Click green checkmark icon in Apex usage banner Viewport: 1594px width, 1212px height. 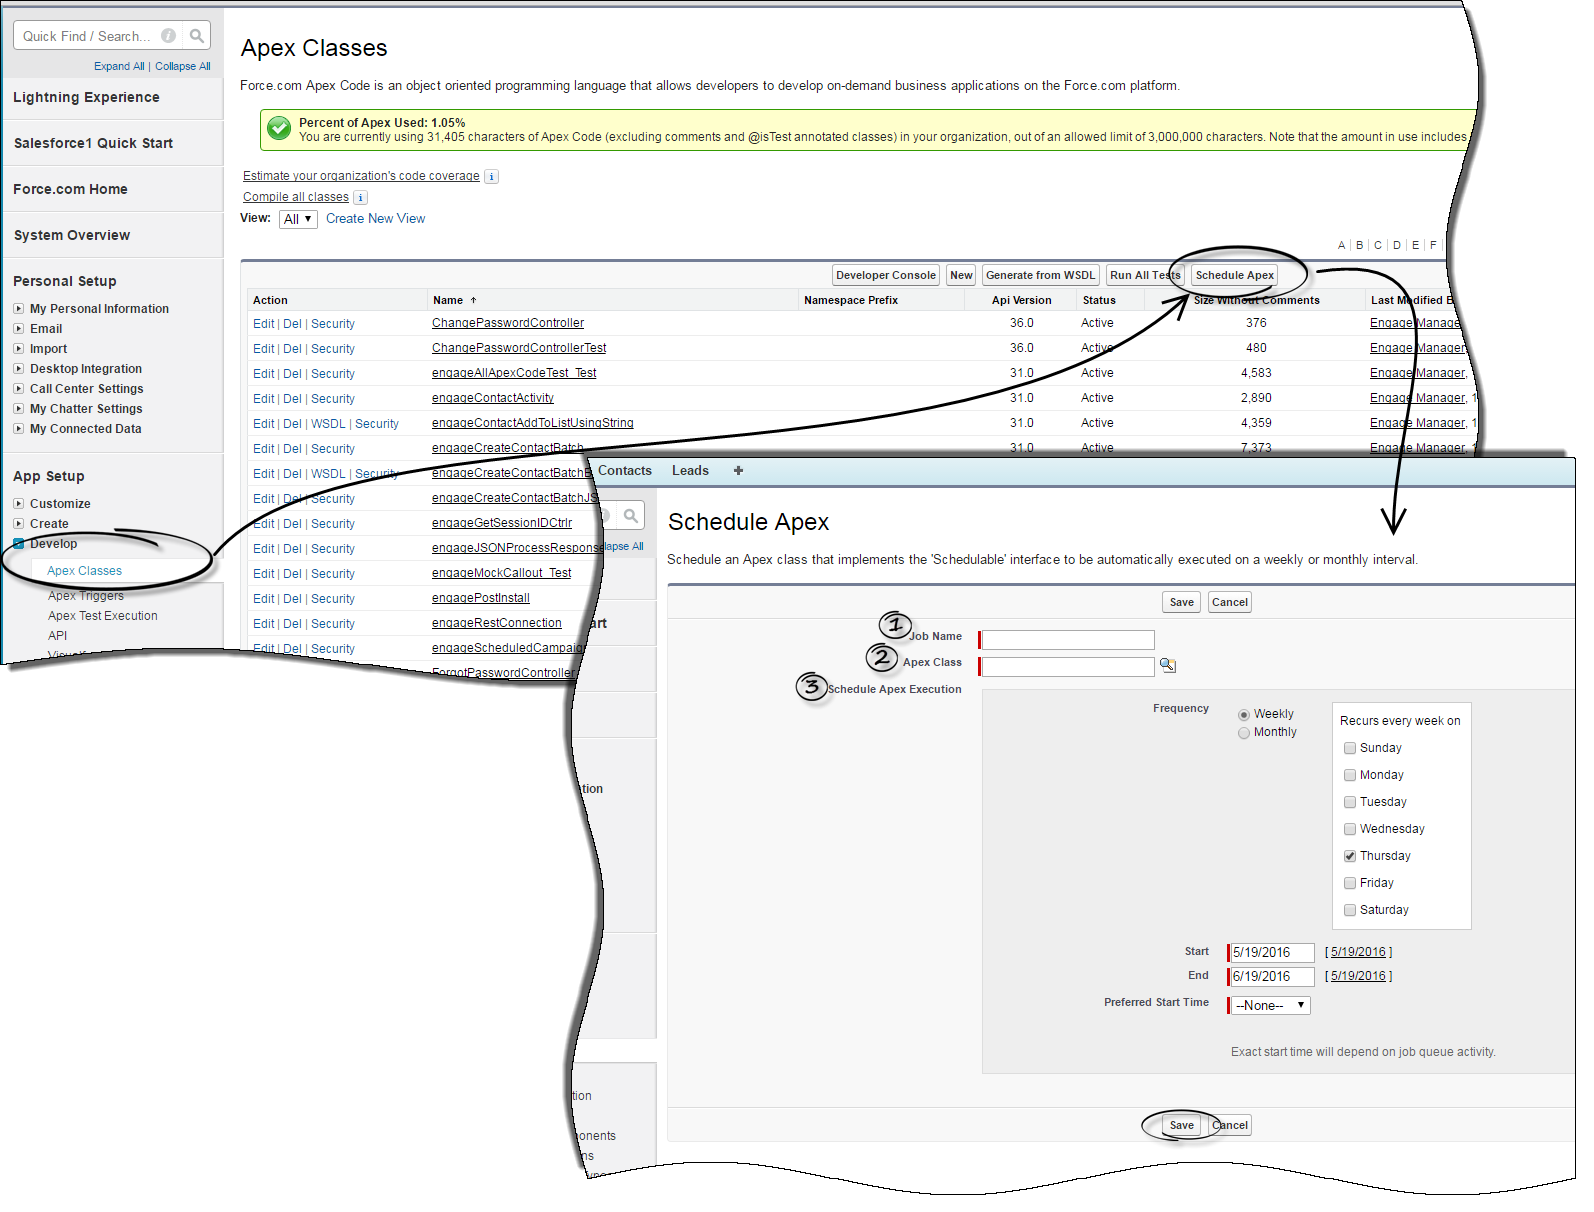[280, 129]
